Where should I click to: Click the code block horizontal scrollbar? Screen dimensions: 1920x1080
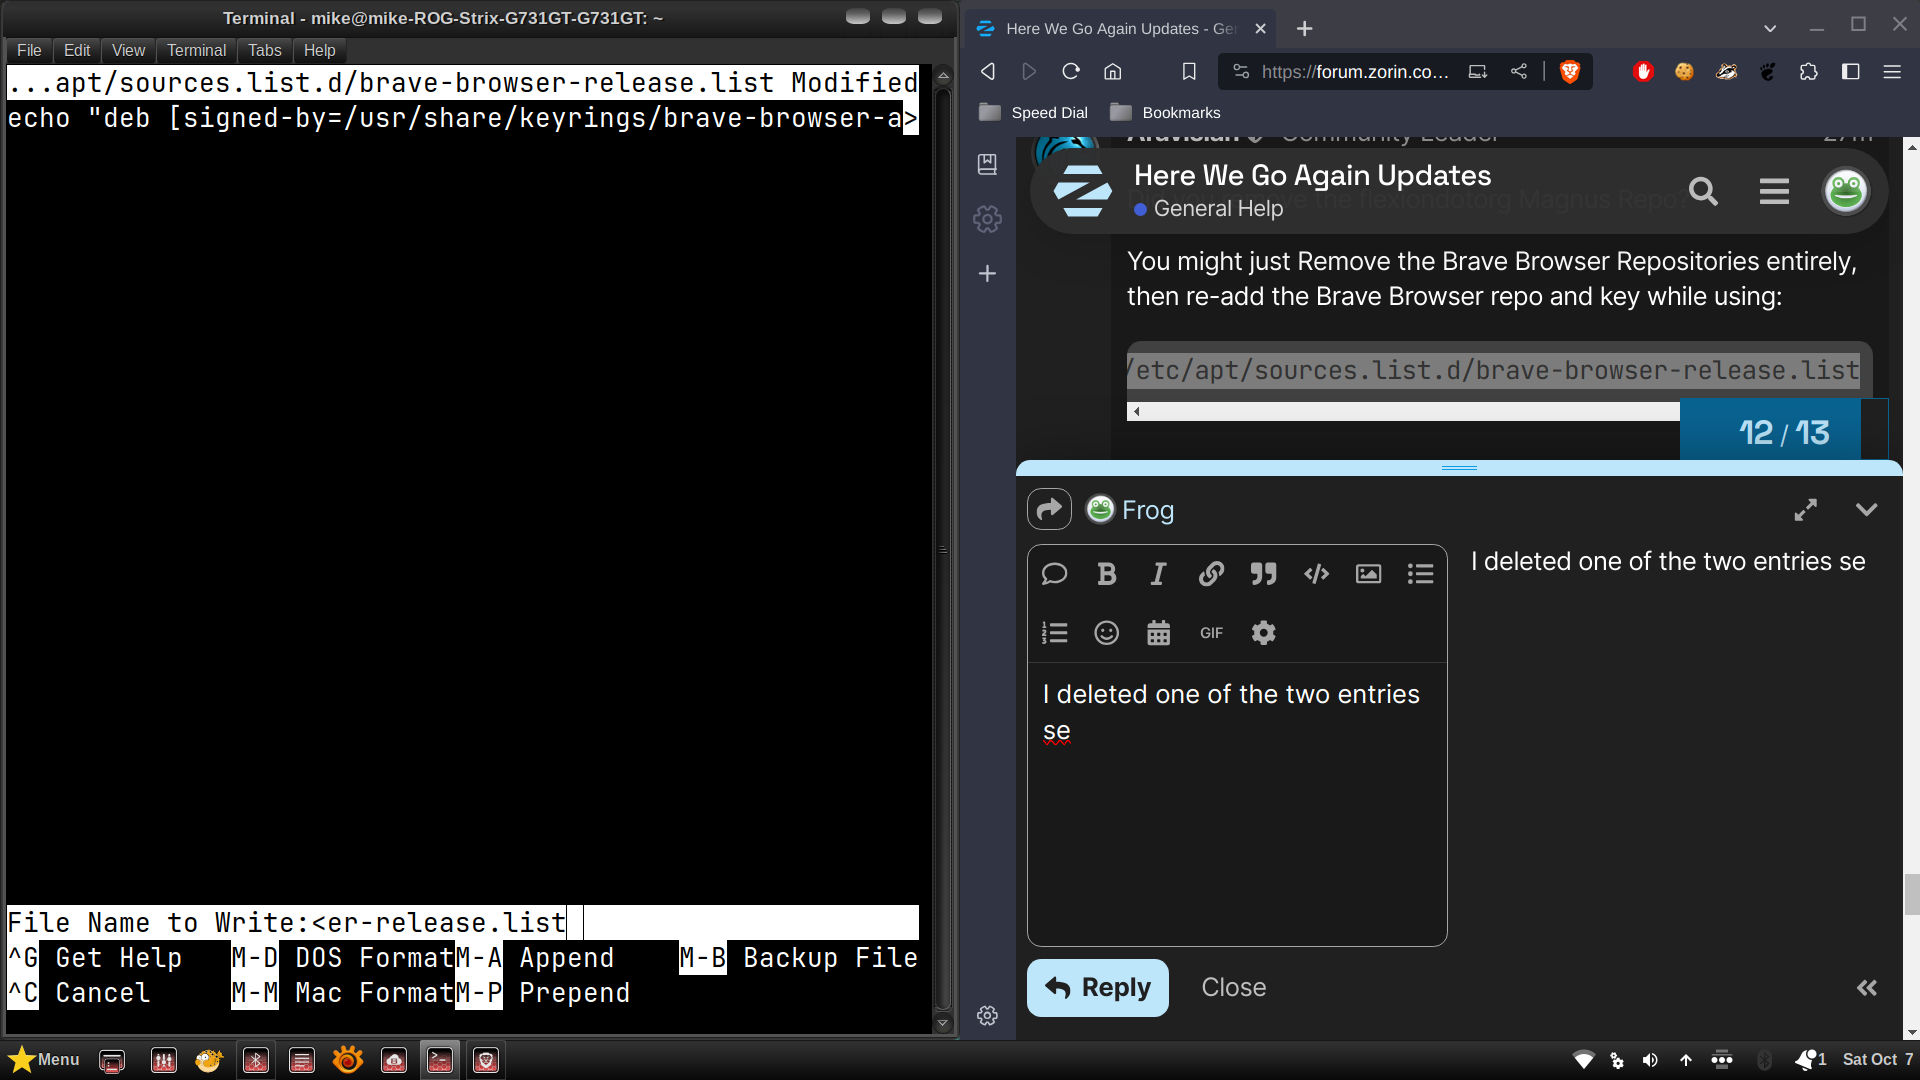tap(1403, 411)
